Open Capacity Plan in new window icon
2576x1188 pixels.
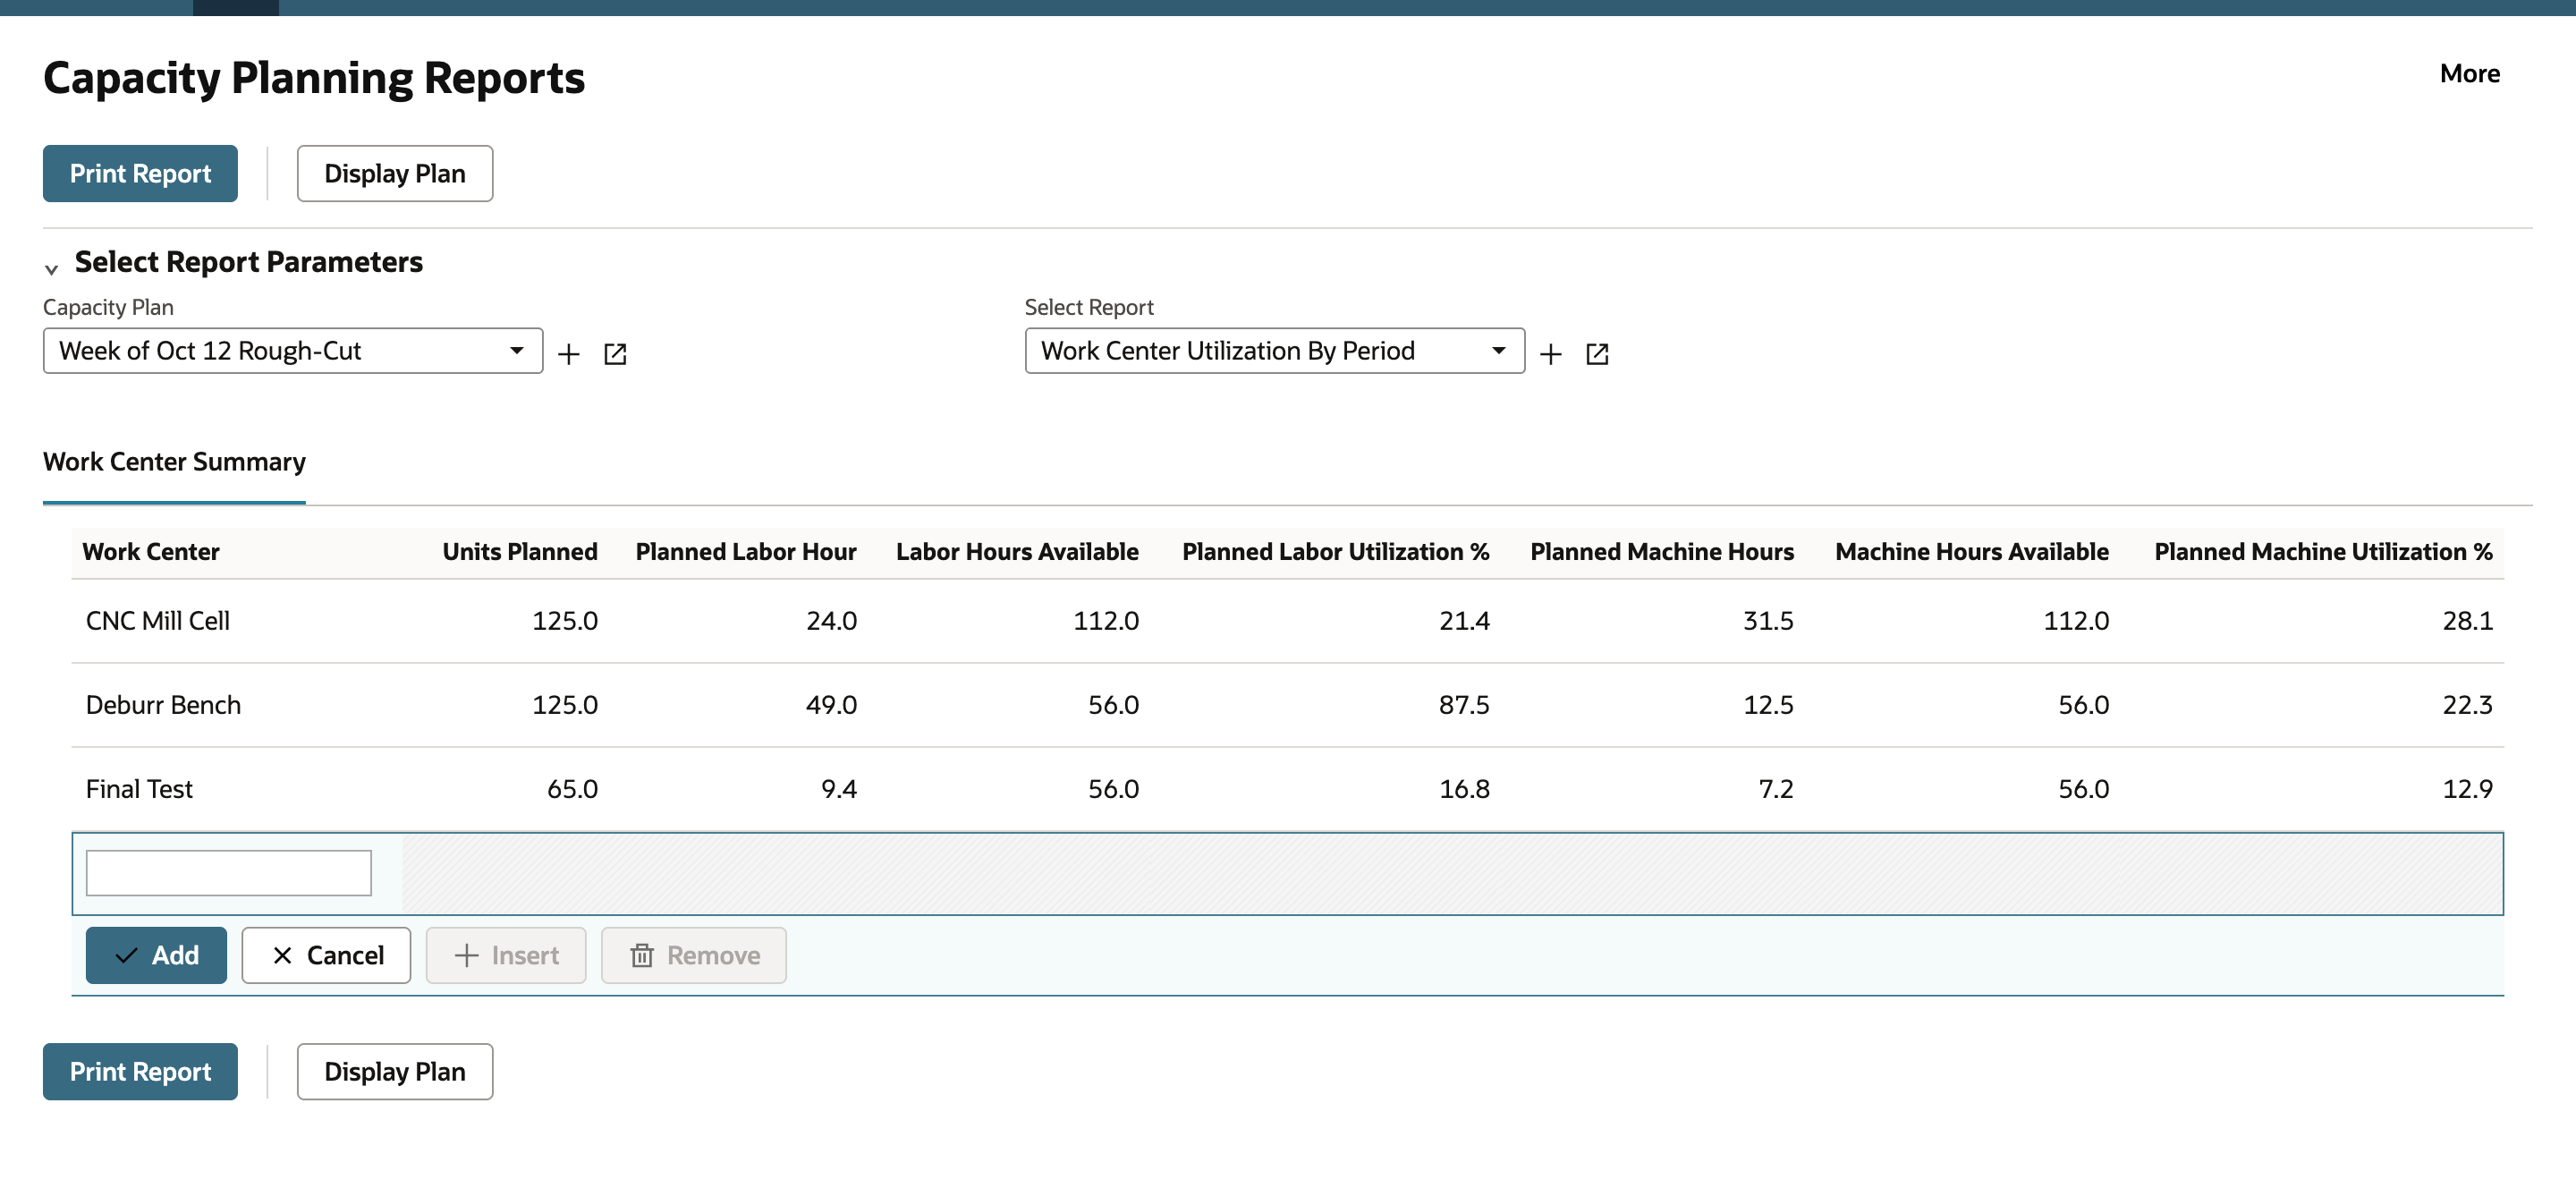tap(615, 354)
